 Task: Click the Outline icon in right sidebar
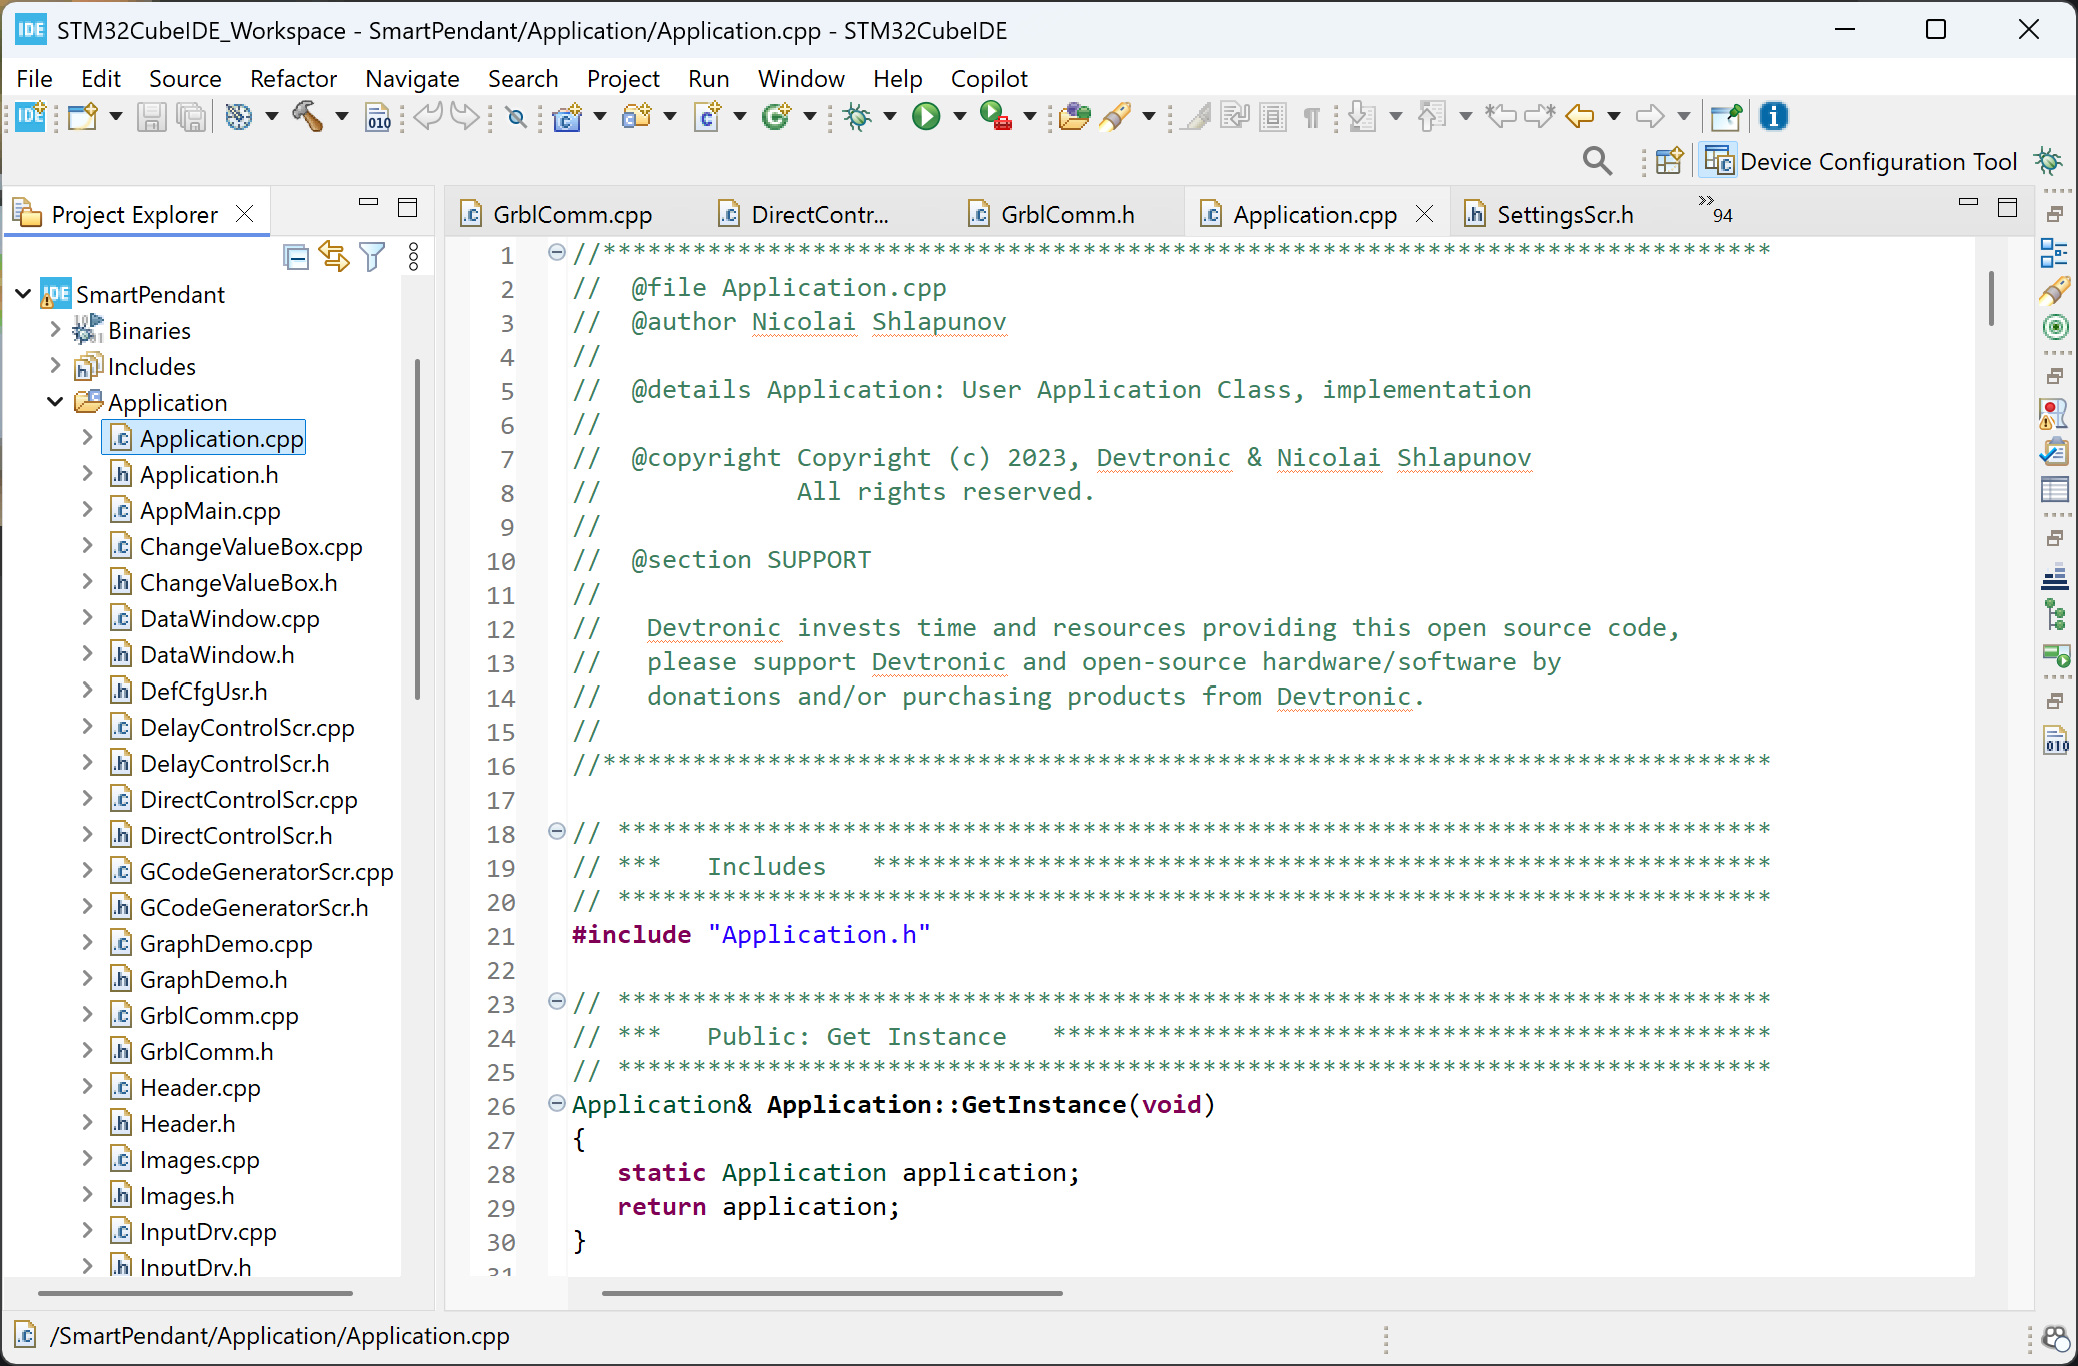tap(2054, 254)
